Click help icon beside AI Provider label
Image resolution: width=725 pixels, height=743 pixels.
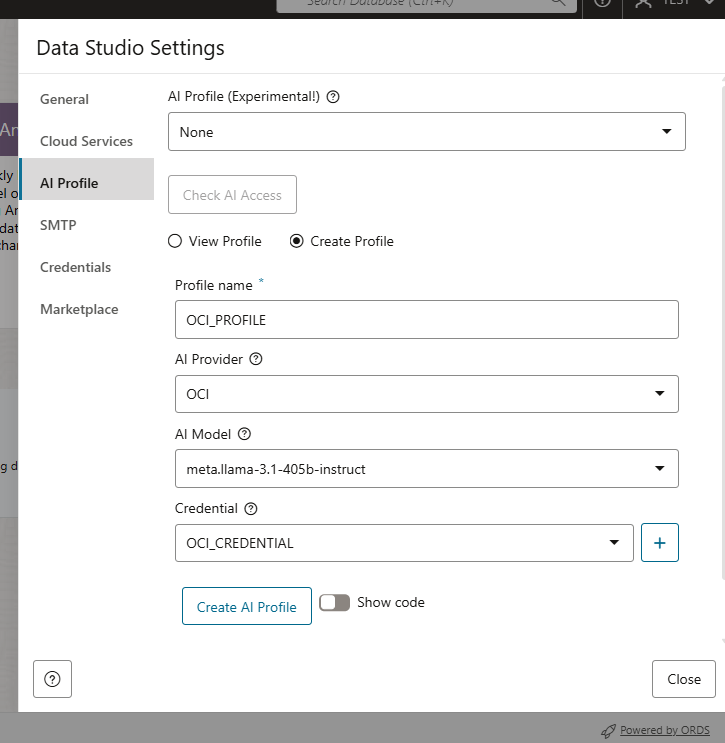pos(256,359)
